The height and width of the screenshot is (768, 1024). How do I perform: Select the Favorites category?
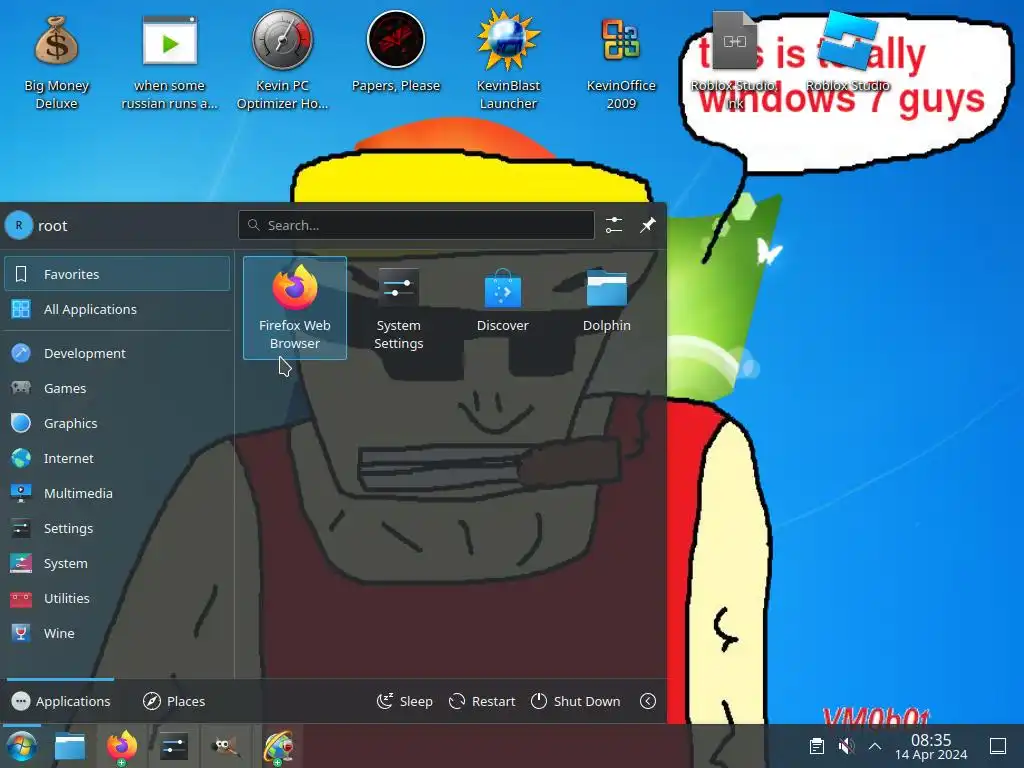tap(117, 274)
